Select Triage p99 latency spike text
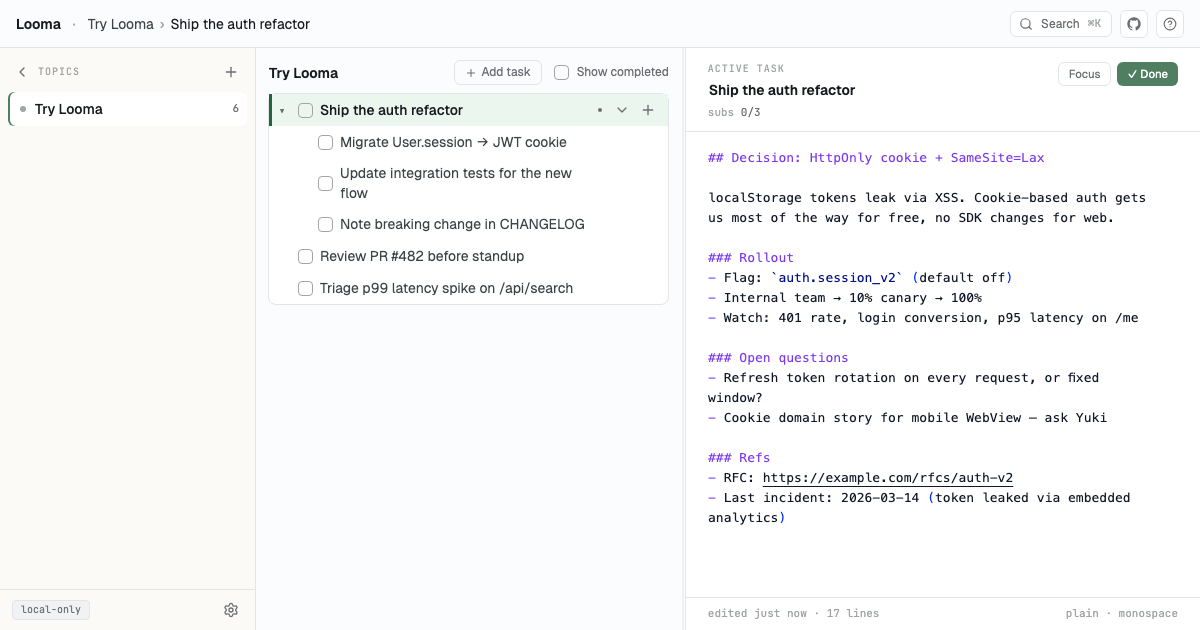Image resolution: width=1200 pixels, height=630 pixels. [x=447, y=288]
